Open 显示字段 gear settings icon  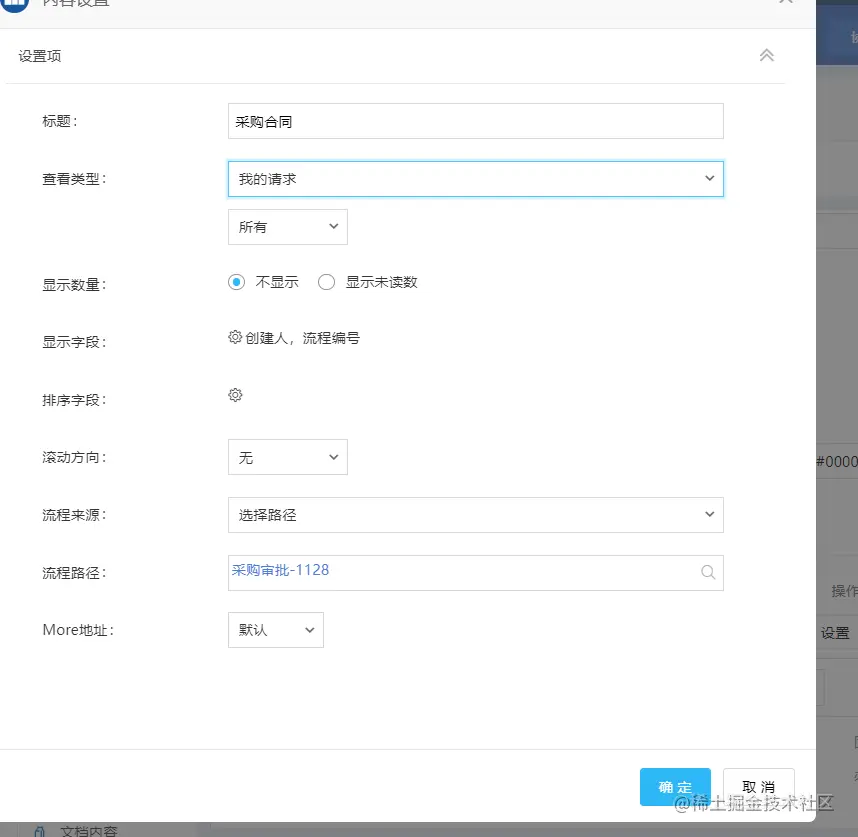[x=235, y=337]
